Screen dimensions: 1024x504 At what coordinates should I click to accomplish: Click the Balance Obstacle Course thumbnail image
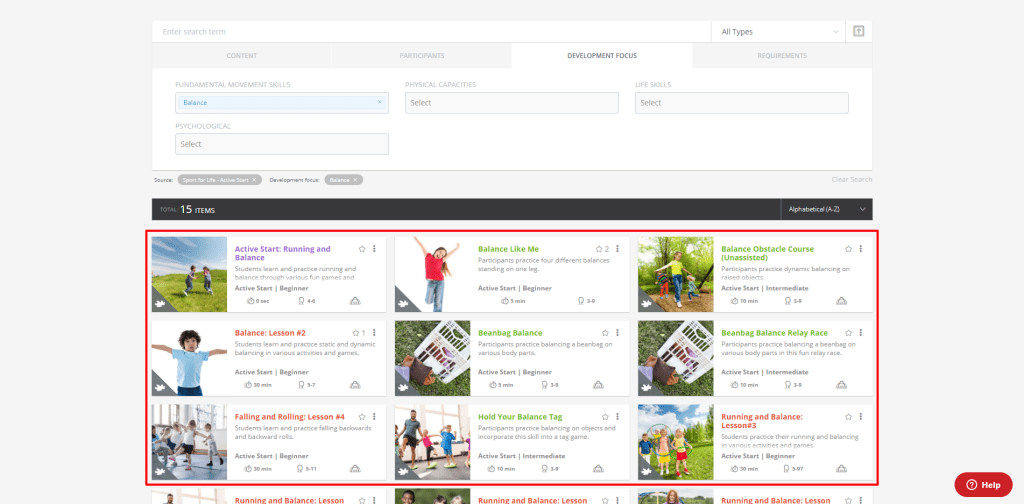tap(675, 274)
